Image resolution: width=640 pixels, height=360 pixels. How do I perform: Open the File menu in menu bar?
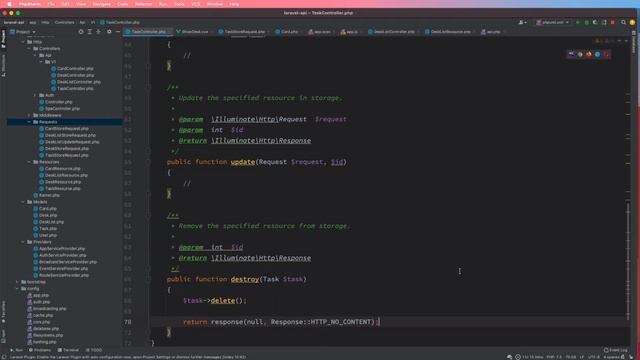(51, 4)
